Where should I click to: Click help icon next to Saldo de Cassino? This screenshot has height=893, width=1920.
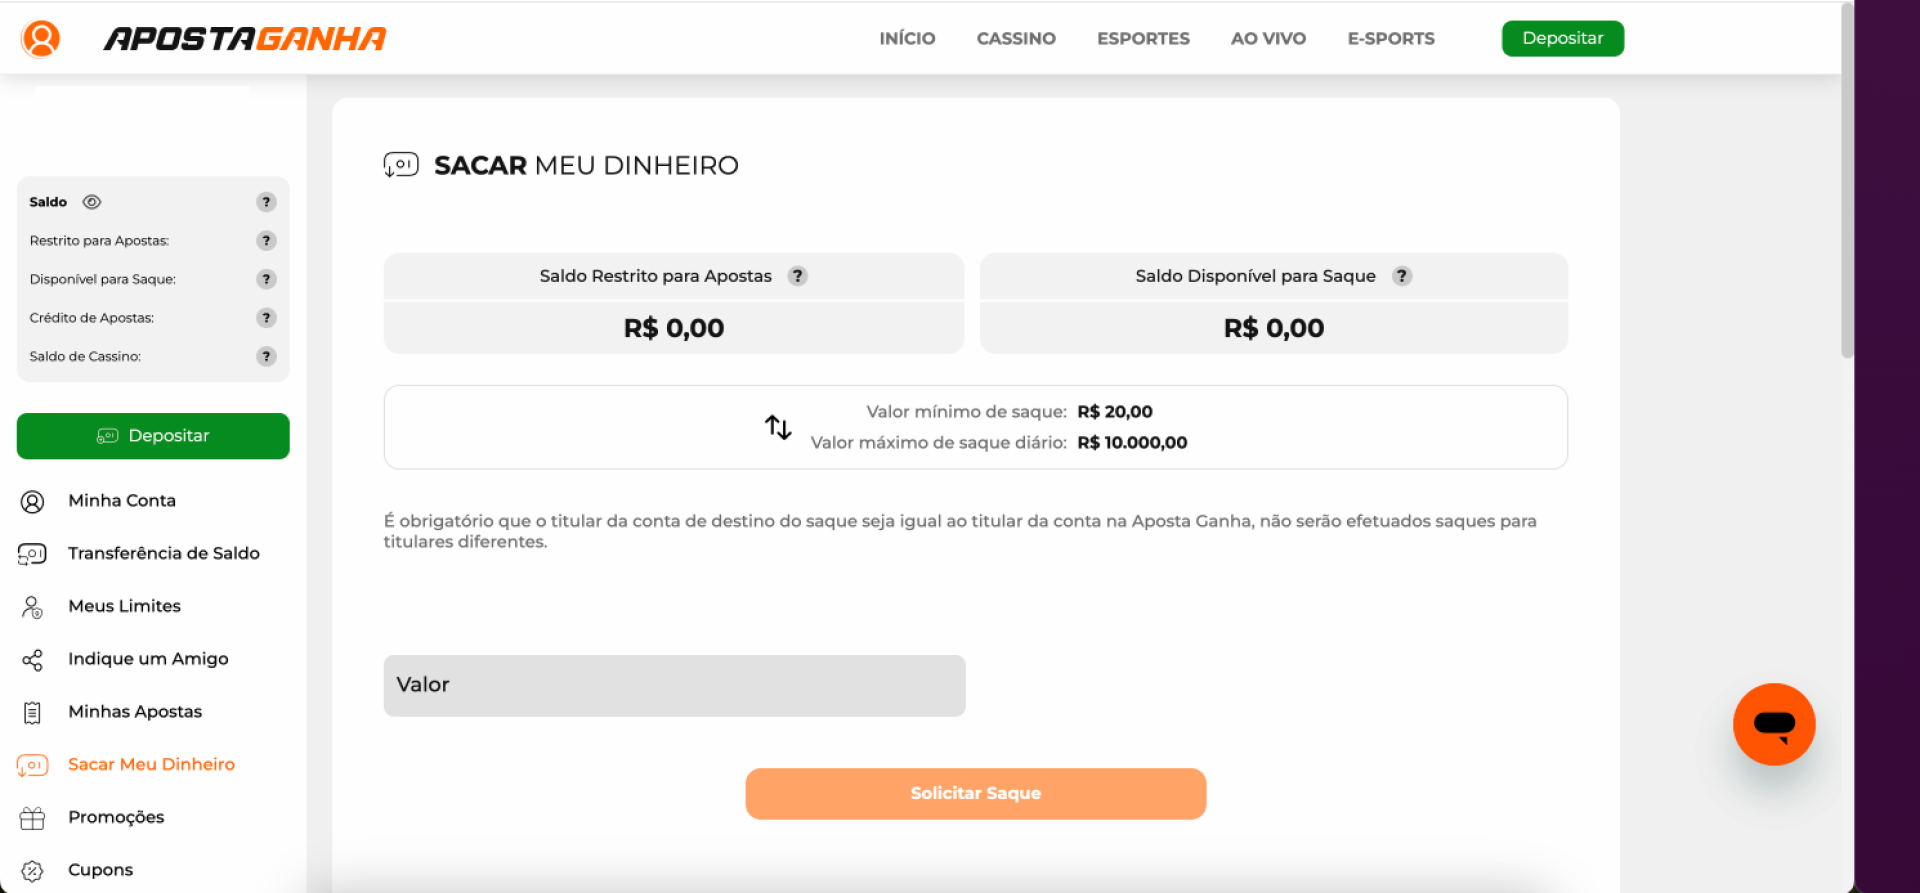pyautogui.click(x=266, y=357)
